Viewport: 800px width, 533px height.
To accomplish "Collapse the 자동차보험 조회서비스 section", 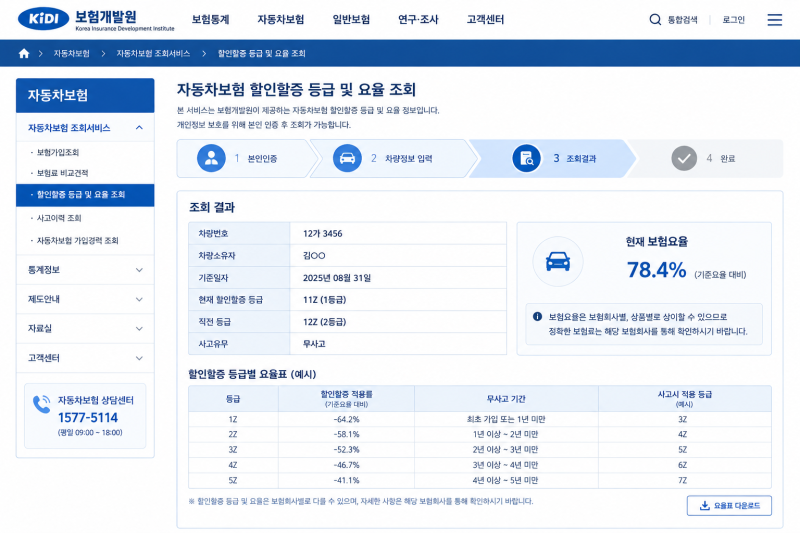I will pos(85,128).
